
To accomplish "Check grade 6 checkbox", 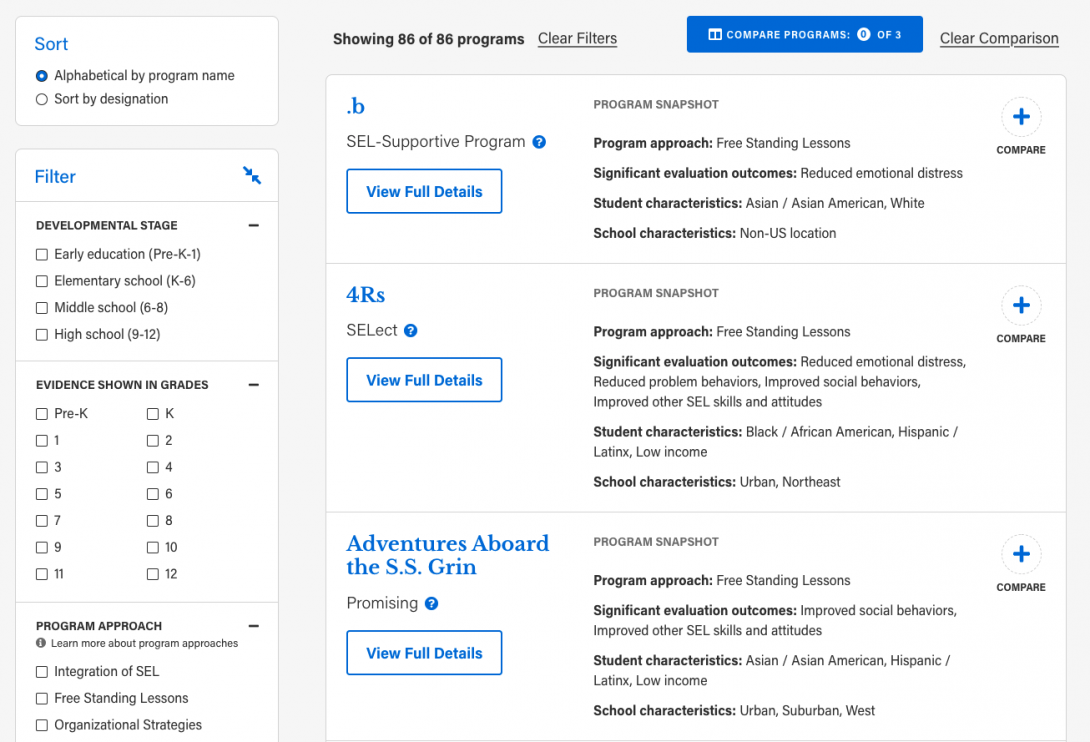I will pos(153,494).
